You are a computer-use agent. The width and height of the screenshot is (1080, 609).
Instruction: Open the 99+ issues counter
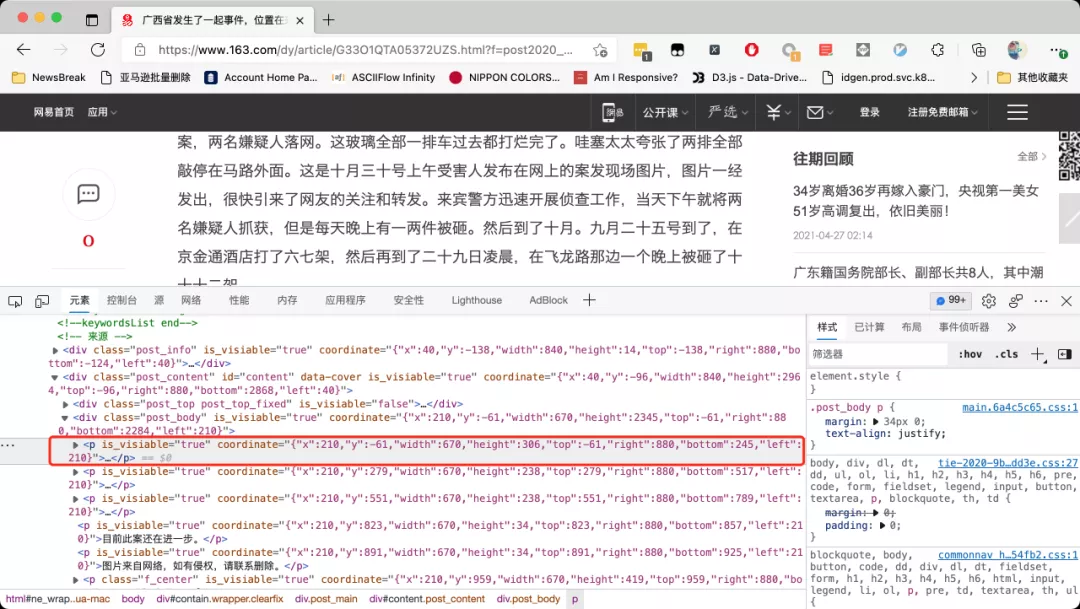[x=951, y=300]
